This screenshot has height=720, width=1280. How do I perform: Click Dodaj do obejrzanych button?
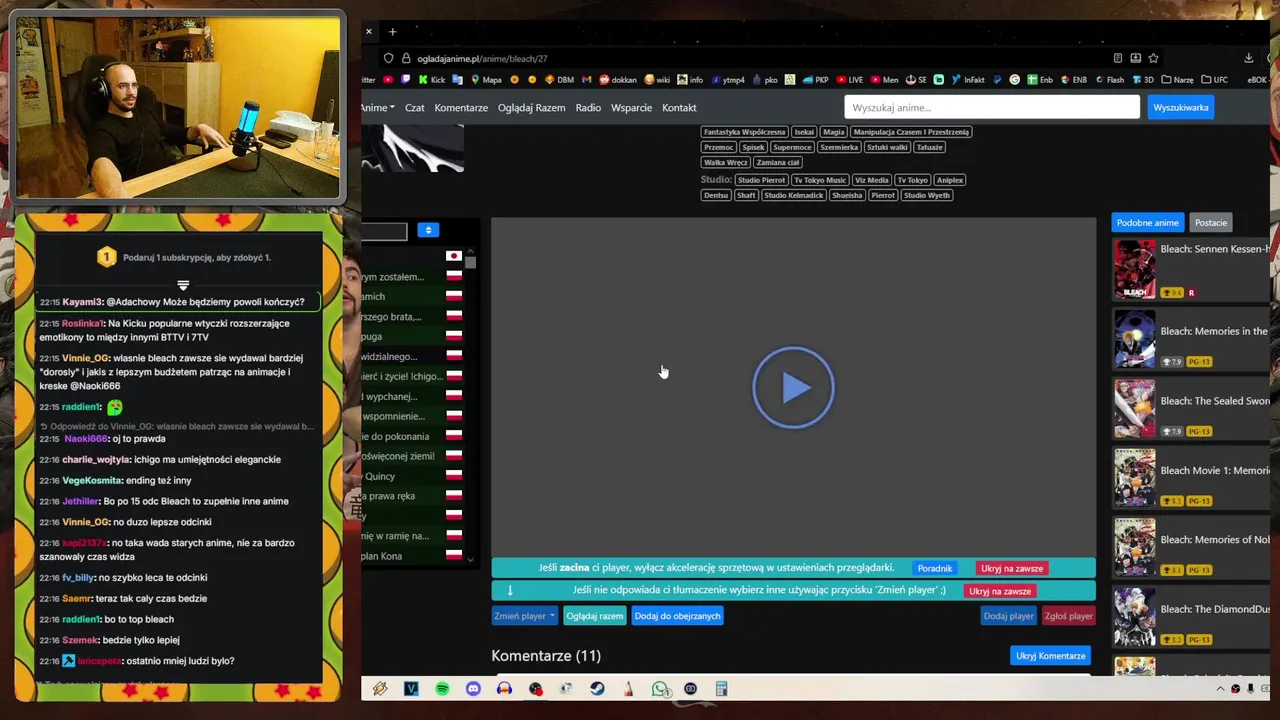[677, 616]
